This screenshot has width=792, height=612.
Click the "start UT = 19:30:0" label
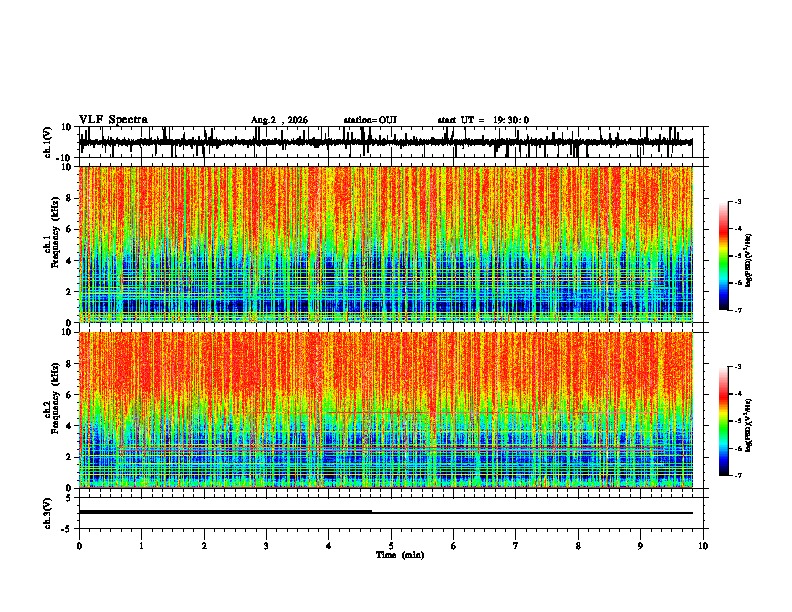483,120
